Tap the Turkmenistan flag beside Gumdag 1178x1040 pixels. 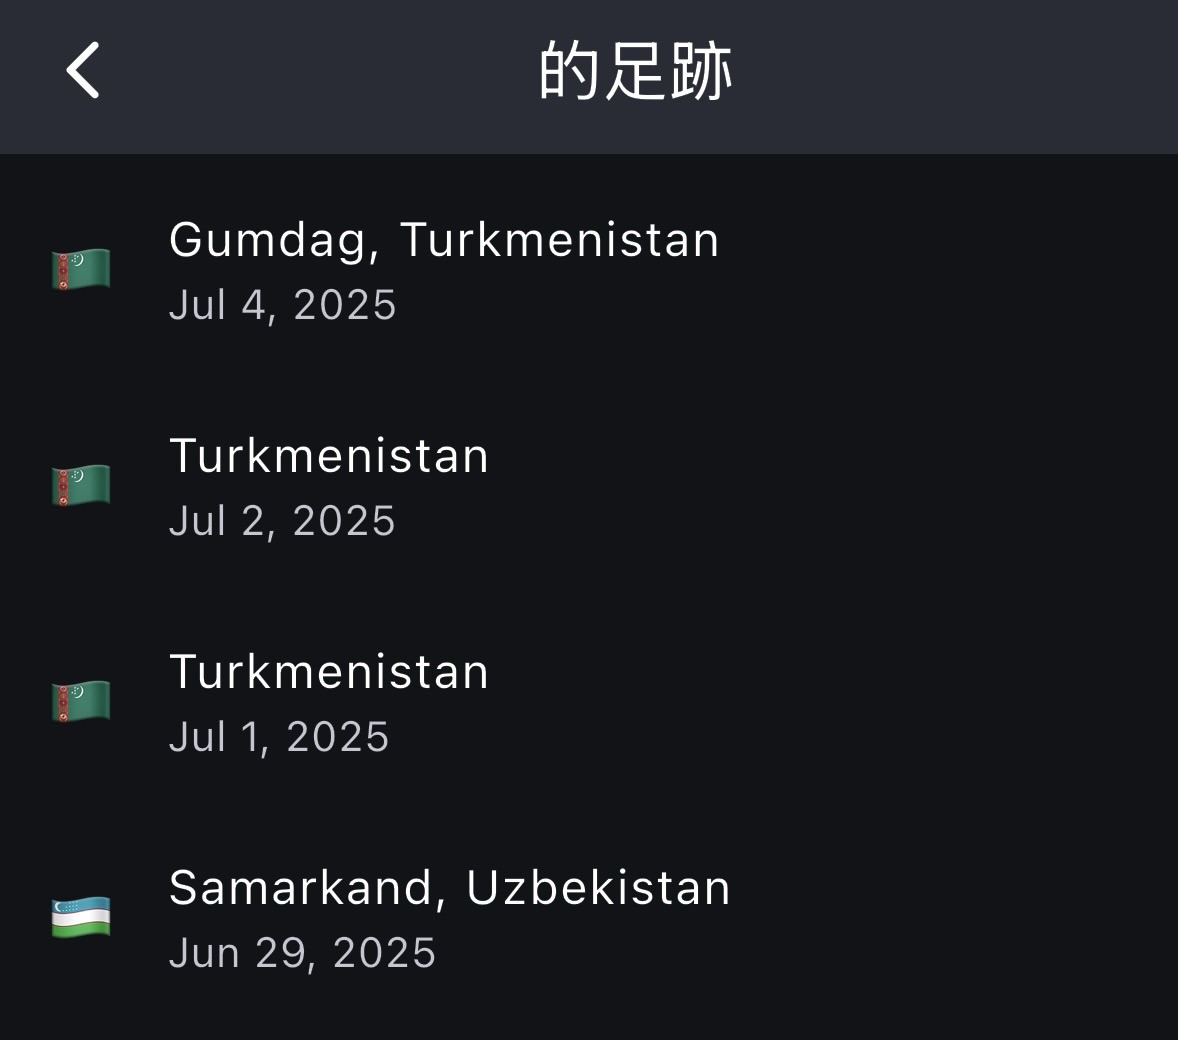pos(81,270)
